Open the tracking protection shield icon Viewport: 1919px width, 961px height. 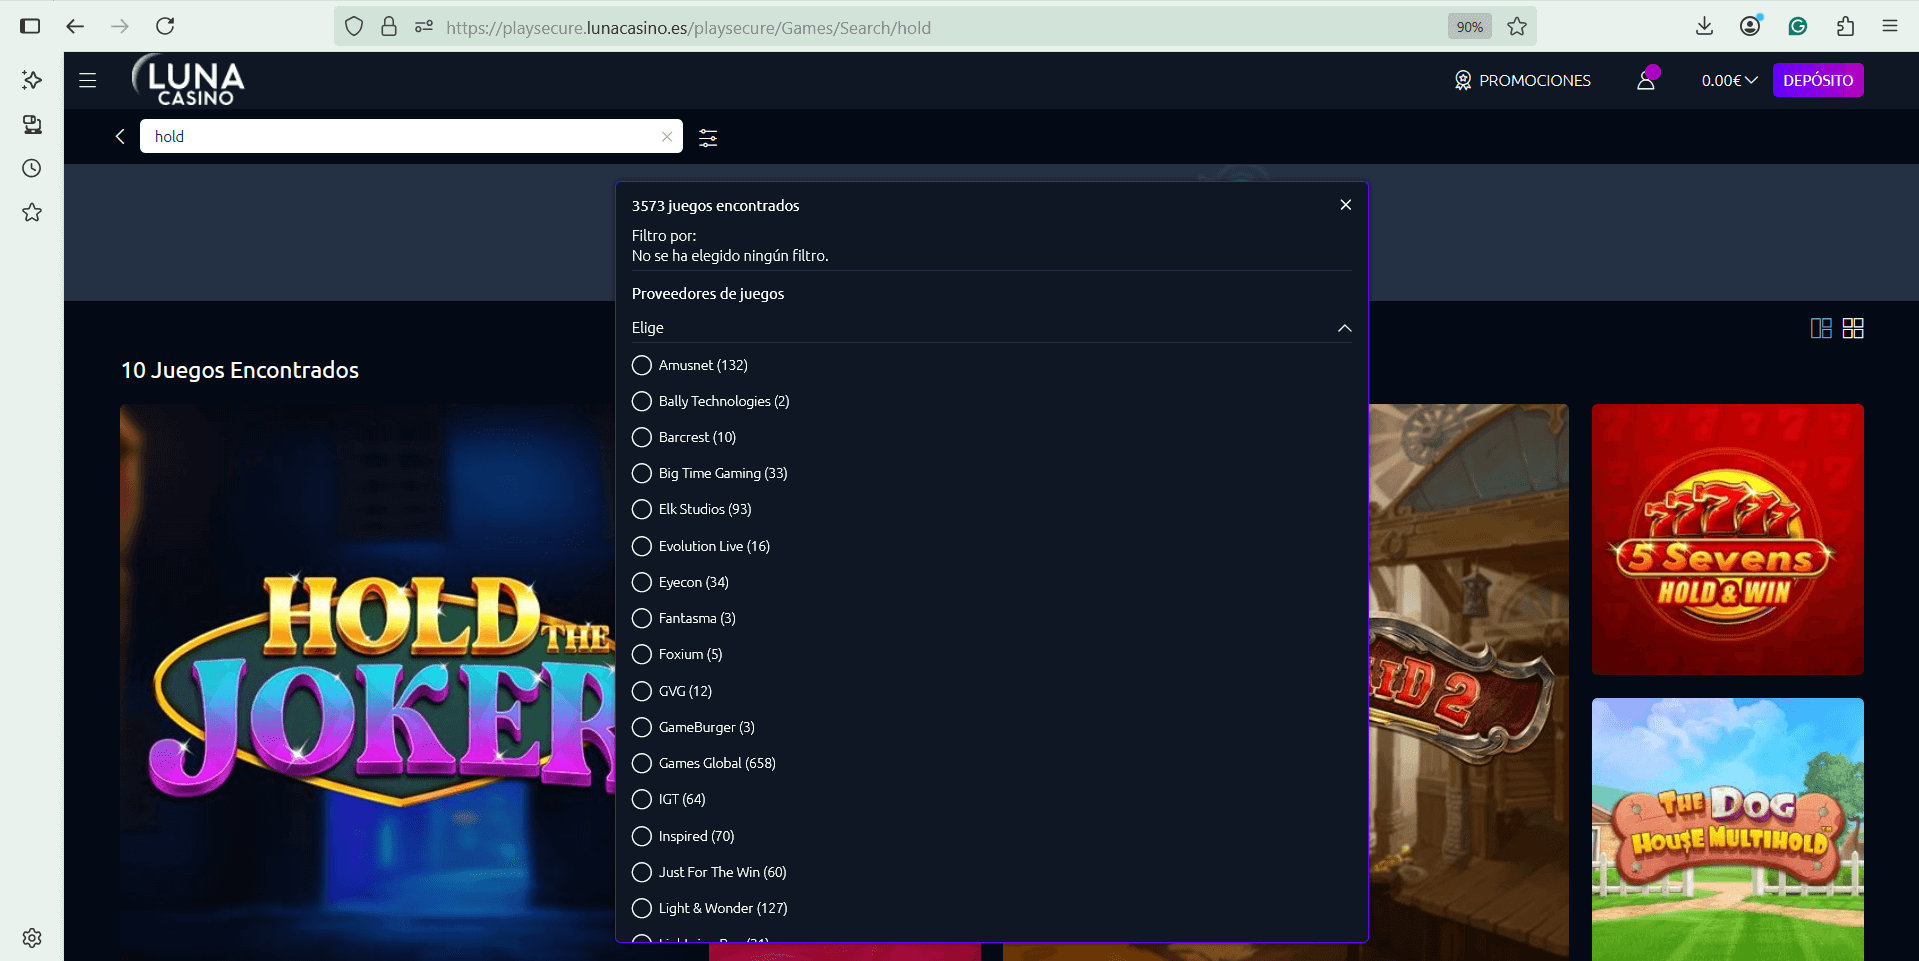[x=354, y=27]
